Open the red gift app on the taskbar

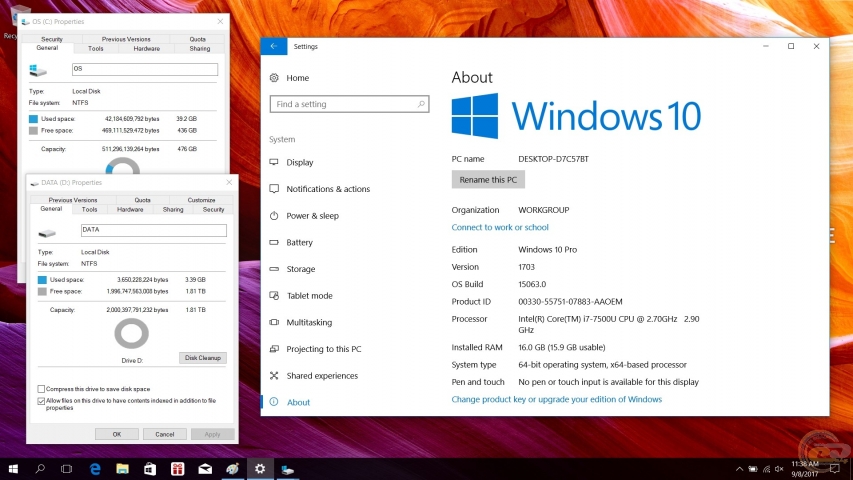click(177, 469)
